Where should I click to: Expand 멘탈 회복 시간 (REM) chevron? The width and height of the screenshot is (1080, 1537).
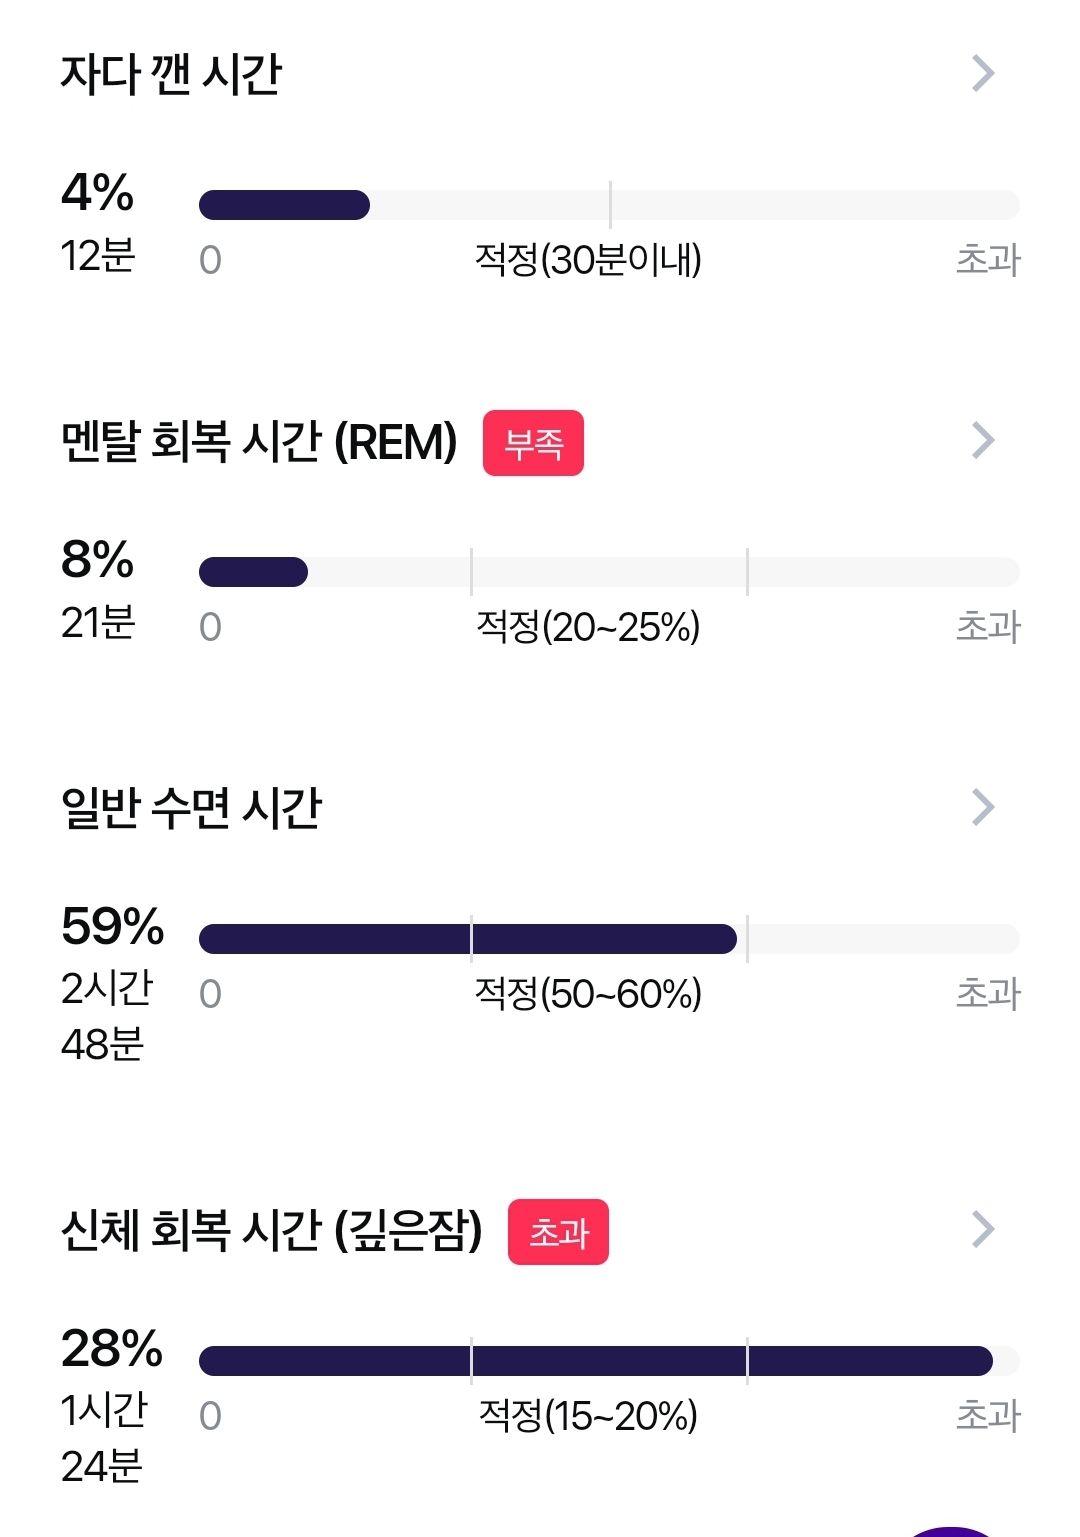pyautogui.click(x=983, y=440)
